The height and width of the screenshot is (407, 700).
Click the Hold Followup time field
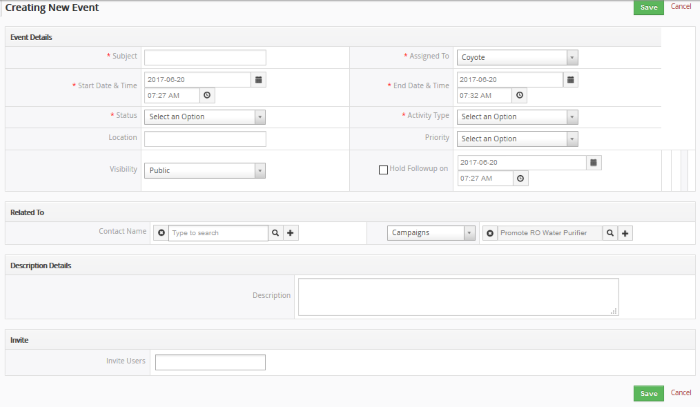(485, 179)
